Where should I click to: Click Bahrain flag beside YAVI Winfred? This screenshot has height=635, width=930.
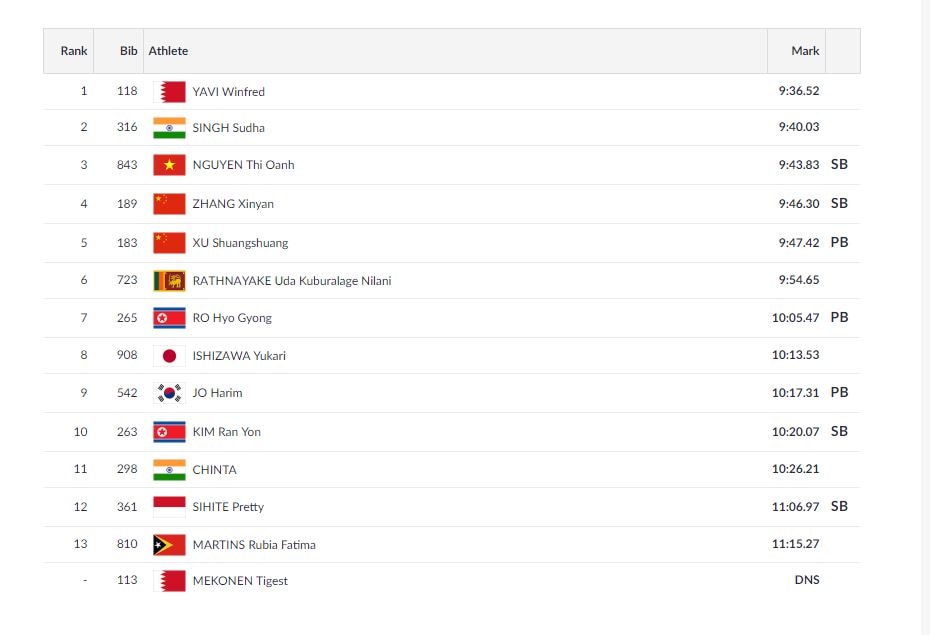(169, 92)
